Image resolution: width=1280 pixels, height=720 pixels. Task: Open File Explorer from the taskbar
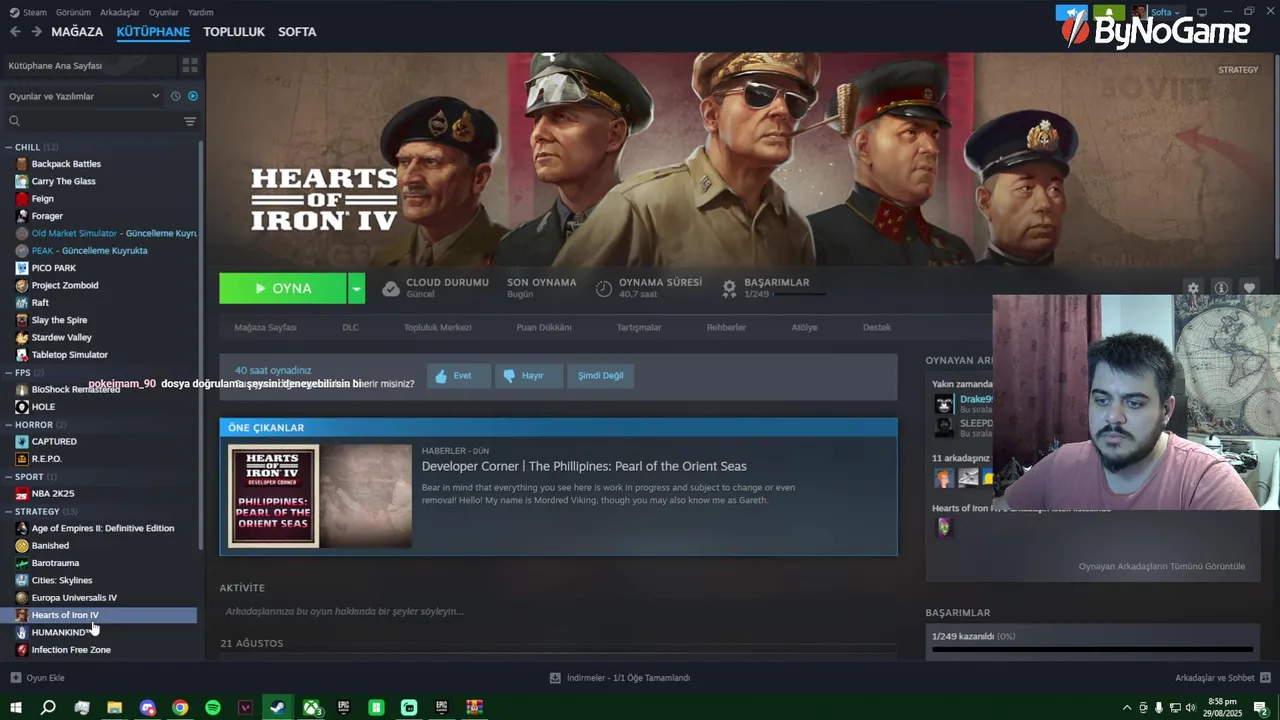[x=114, y=707]
